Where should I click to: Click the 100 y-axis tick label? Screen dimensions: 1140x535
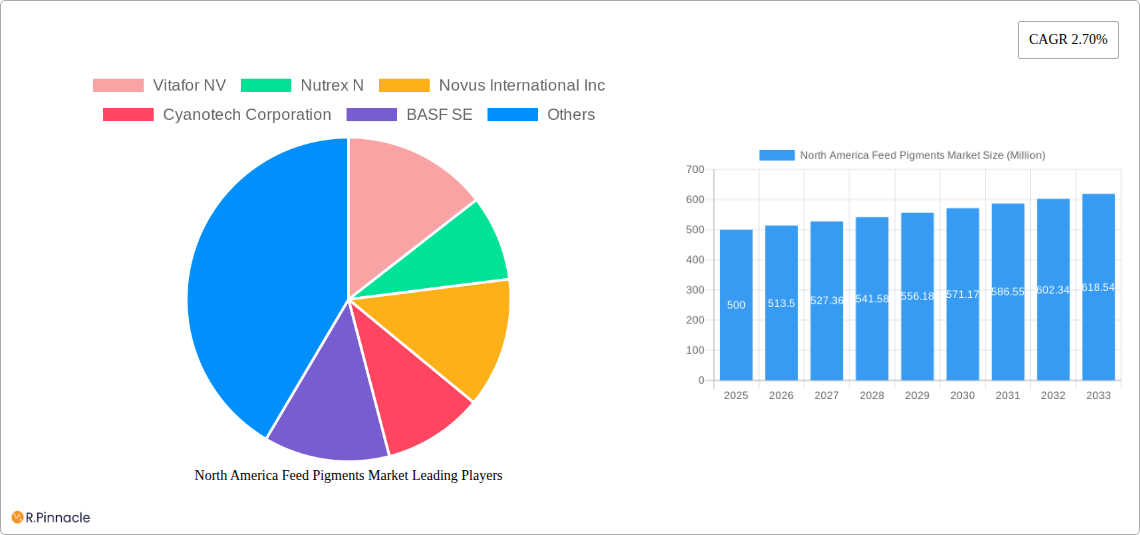pos(696,350)
